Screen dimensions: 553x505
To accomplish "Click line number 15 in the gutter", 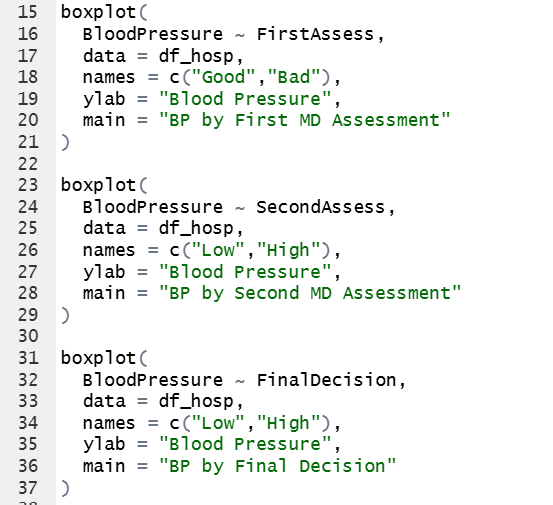I will pos(28,12).
